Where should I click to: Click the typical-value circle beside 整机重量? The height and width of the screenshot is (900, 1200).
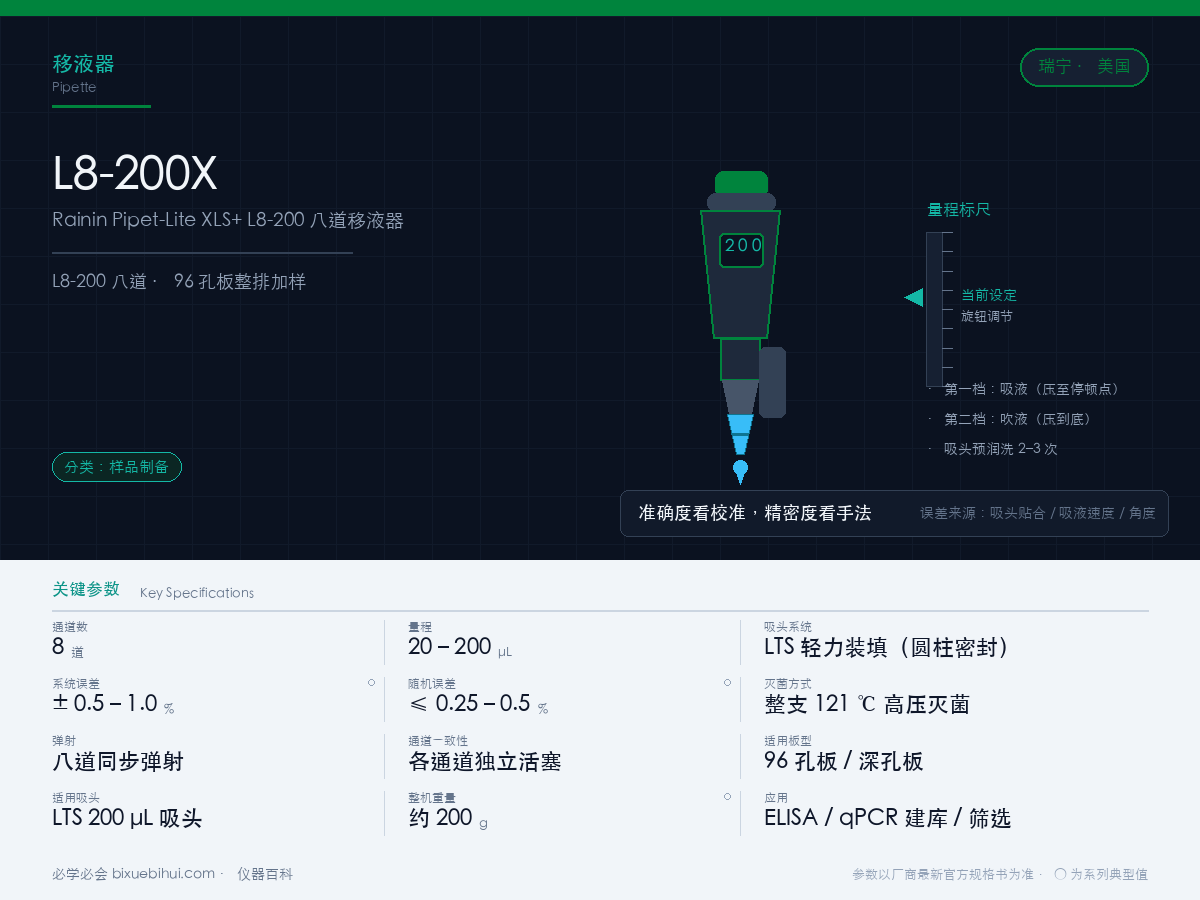click(x=727, y=796)
